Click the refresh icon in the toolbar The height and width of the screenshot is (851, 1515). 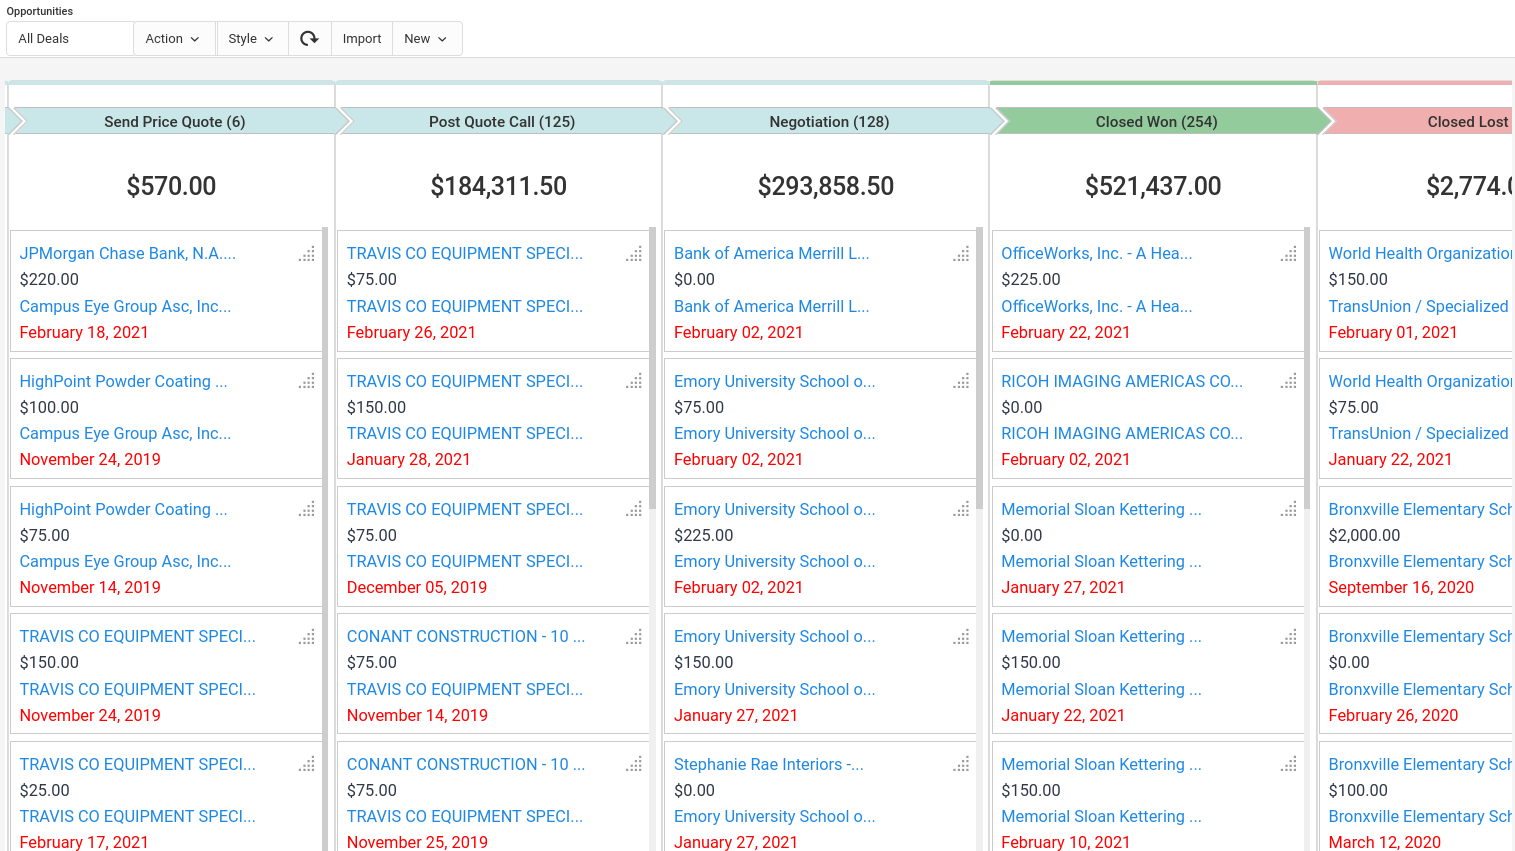click(x=309, y=38)
